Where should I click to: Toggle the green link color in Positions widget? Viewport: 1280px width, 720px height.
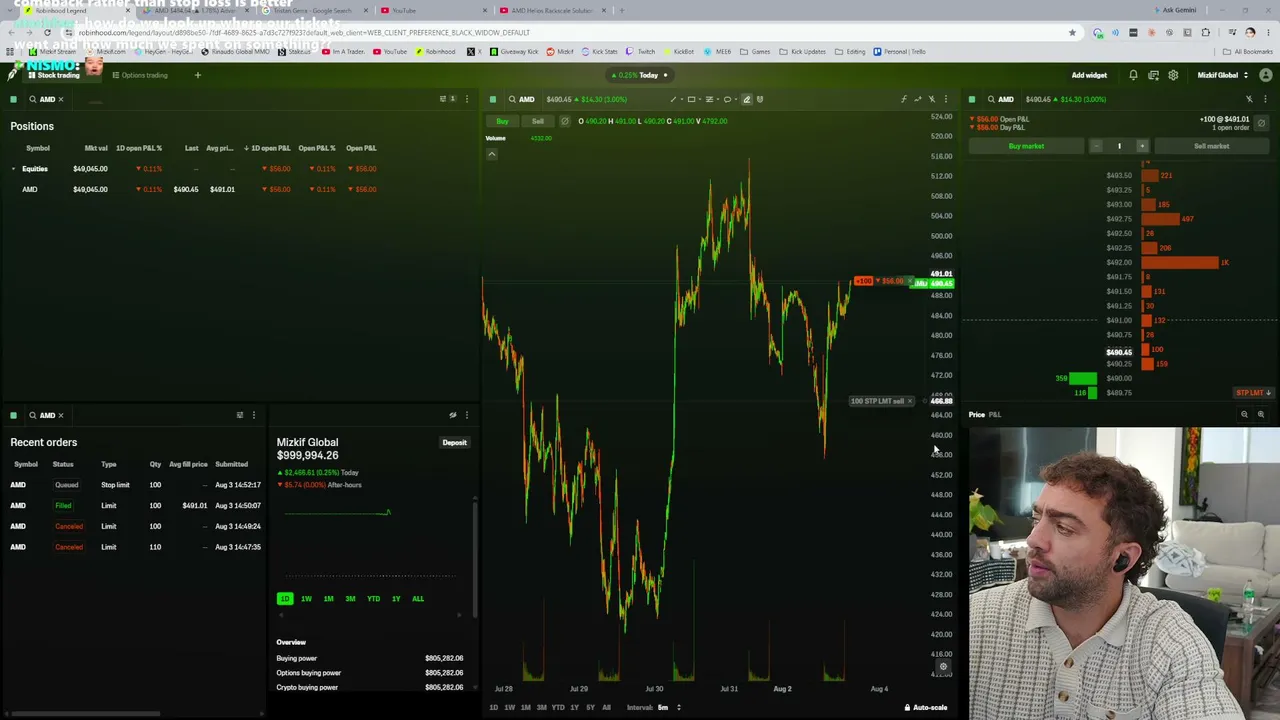pos(13,99)
